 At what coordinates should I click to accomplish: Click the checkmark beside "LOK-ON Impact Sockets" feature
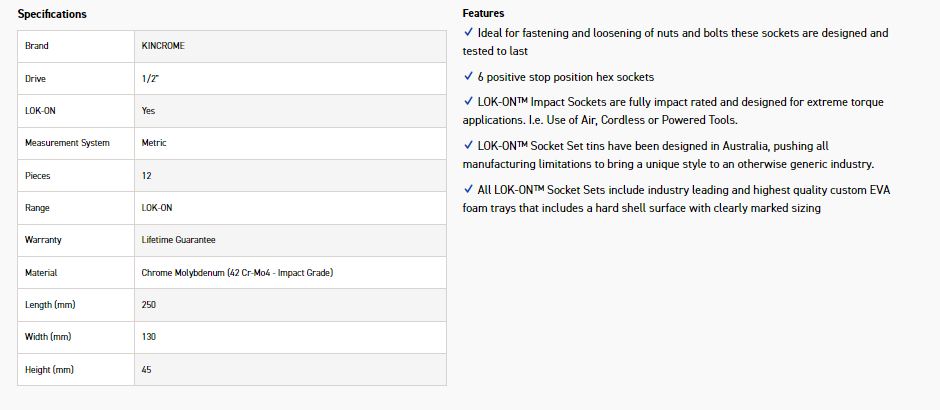tap(468, 102)
